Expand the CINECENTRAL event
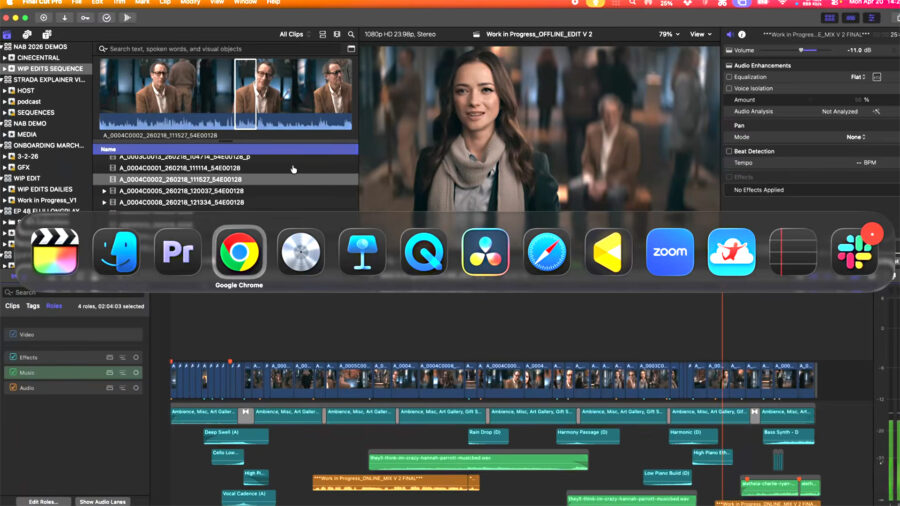The width and height of the screenshot is (900, 506). (5, 58)
